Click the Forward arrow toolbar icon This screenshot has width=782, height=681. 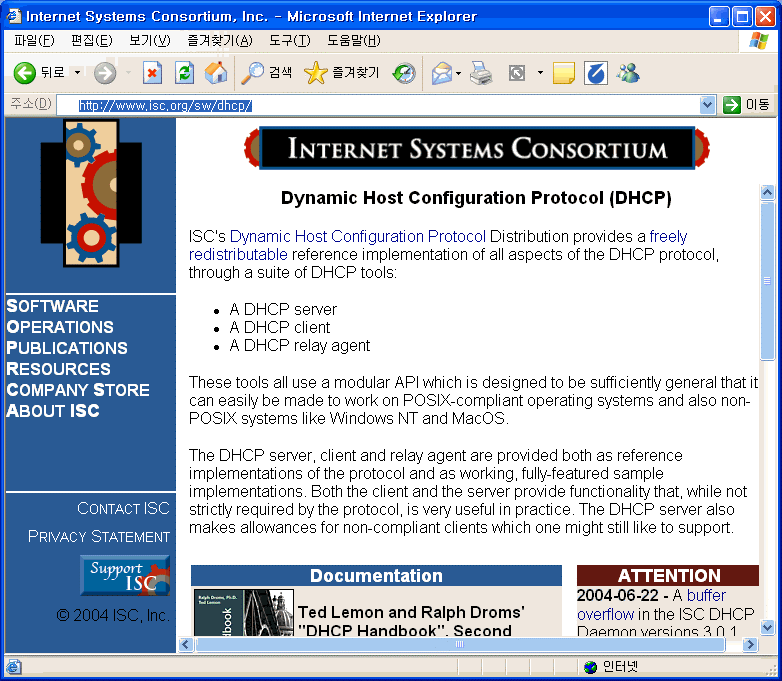click(105, 73)
